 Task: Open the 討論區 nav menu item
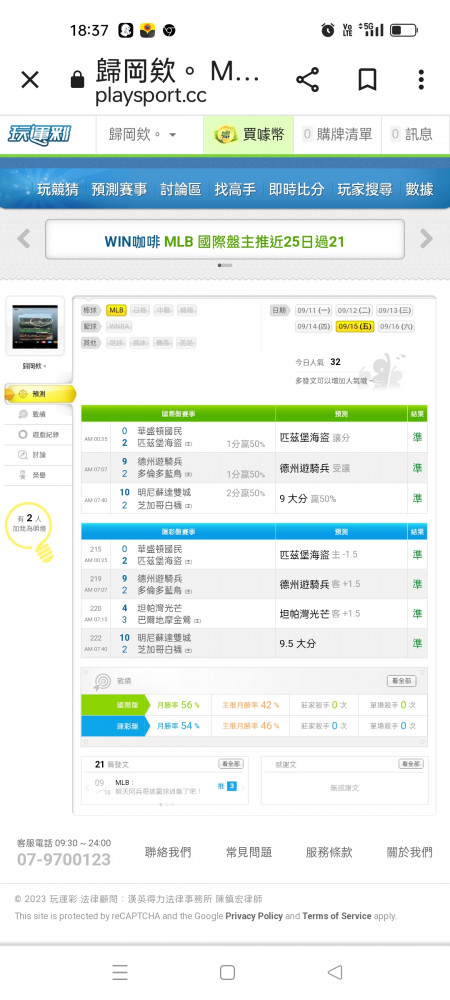click(180, 189)
